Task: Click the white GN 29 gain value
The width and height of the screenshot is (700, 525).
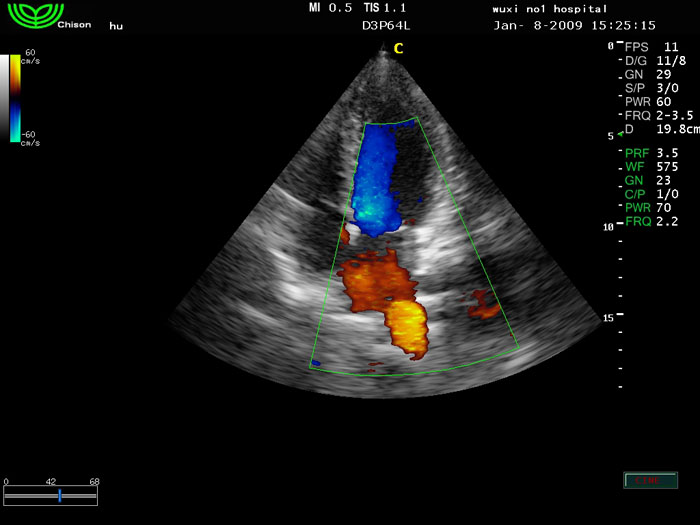Action: pyautogui.click(x=658, y=75)
